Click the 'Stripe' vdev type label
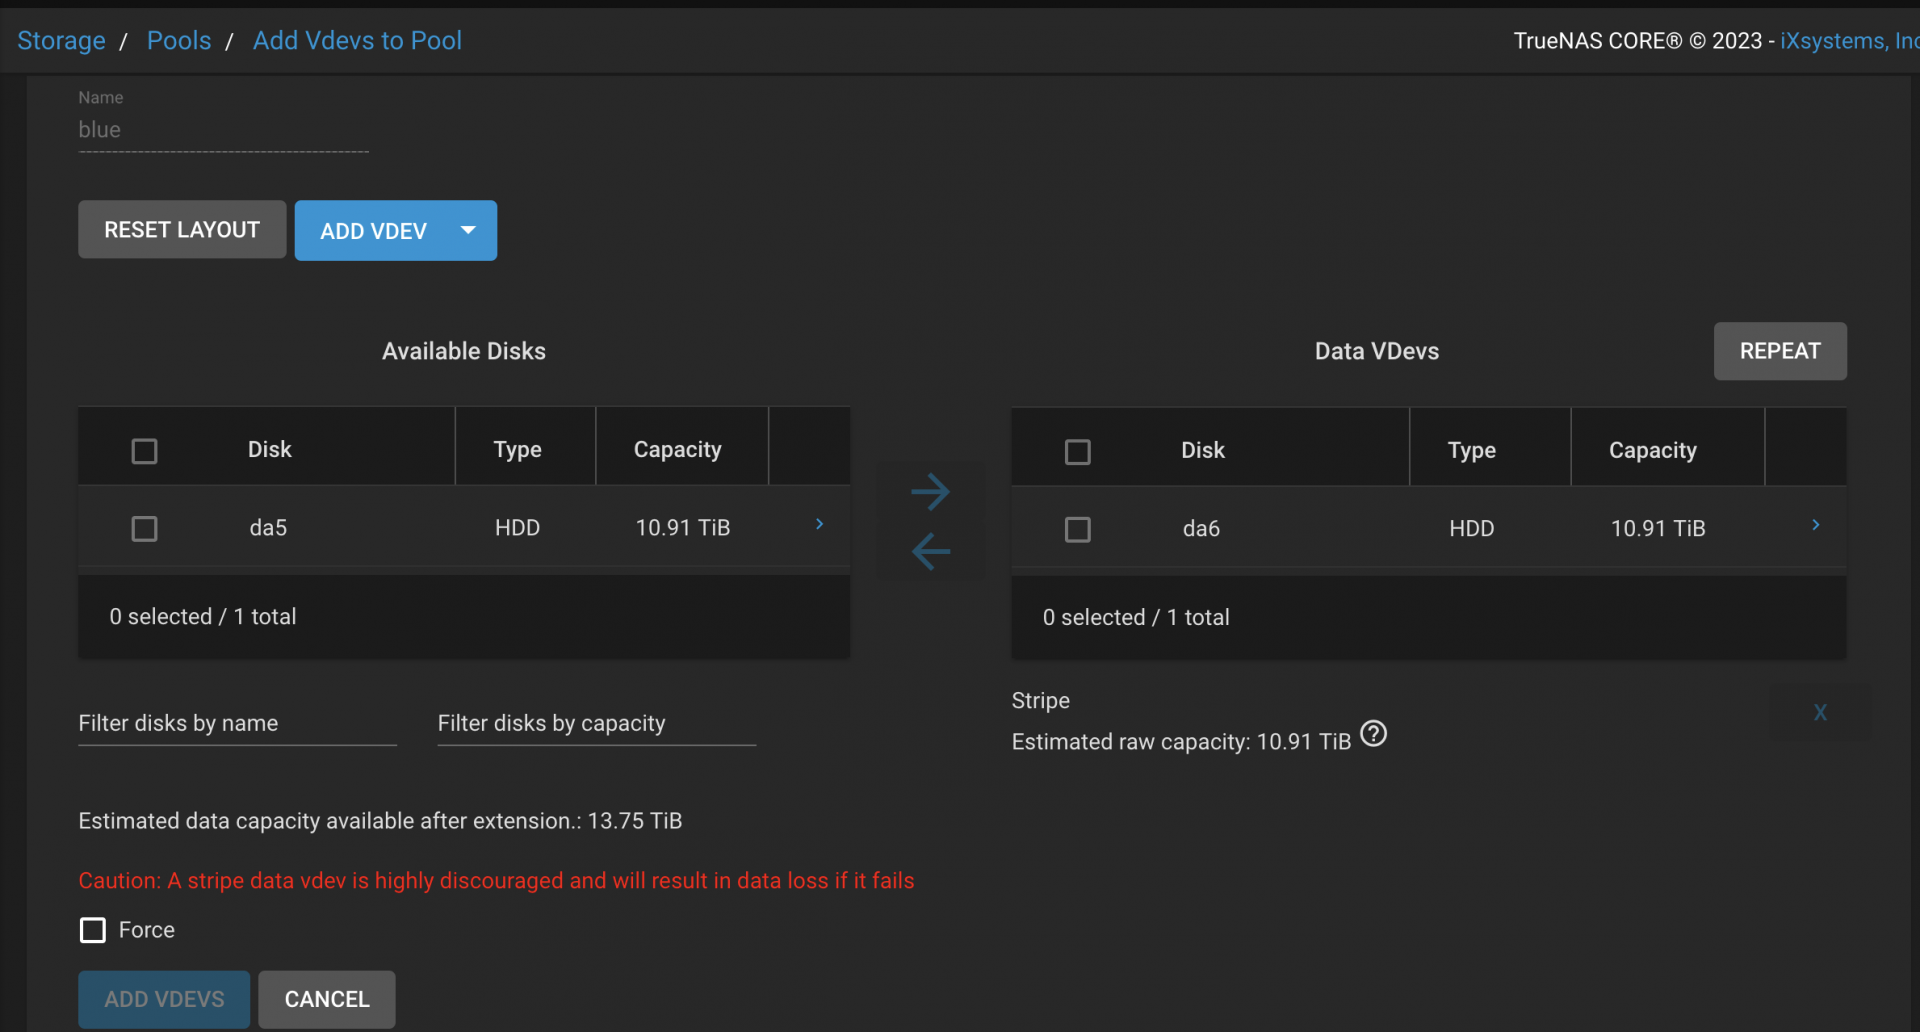 click(1041, 701)
